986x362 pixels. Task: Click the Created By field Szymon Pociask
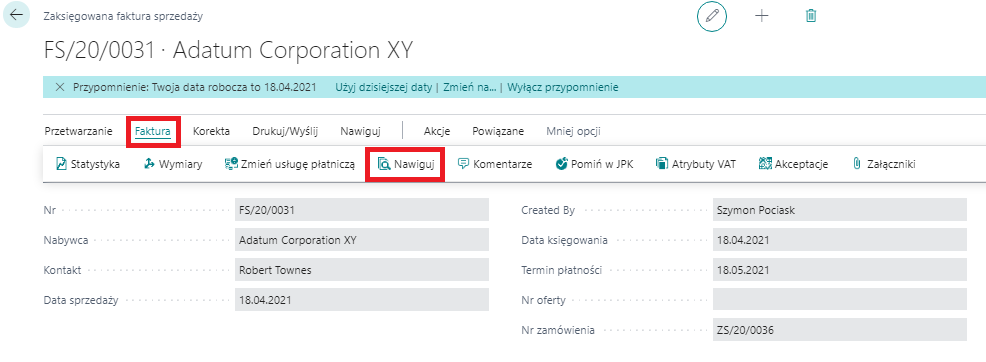(x=839, y=210)
